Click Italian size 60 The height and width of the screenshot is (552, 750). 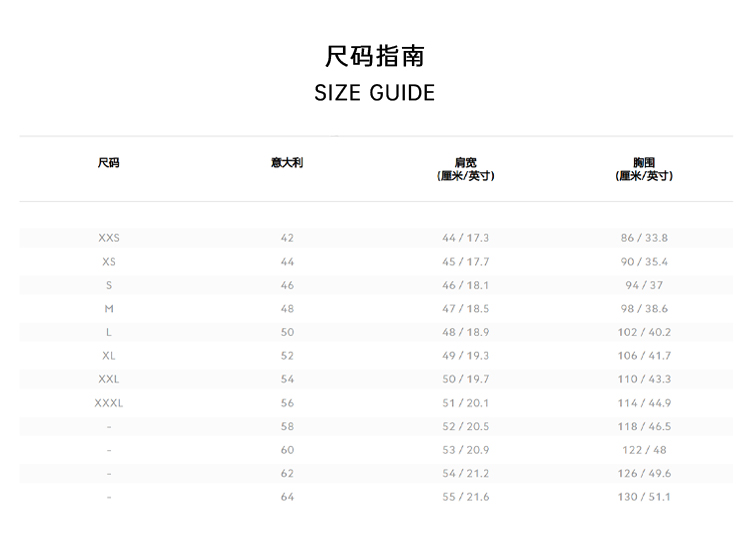click(287, 450)
